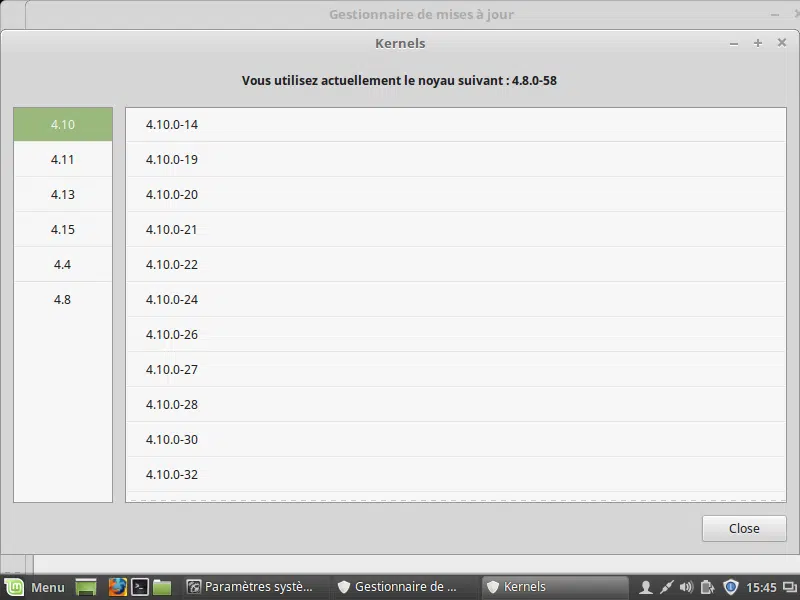Select the 4.8 kernel series
The image size is (800, 600).
(63, 299)
